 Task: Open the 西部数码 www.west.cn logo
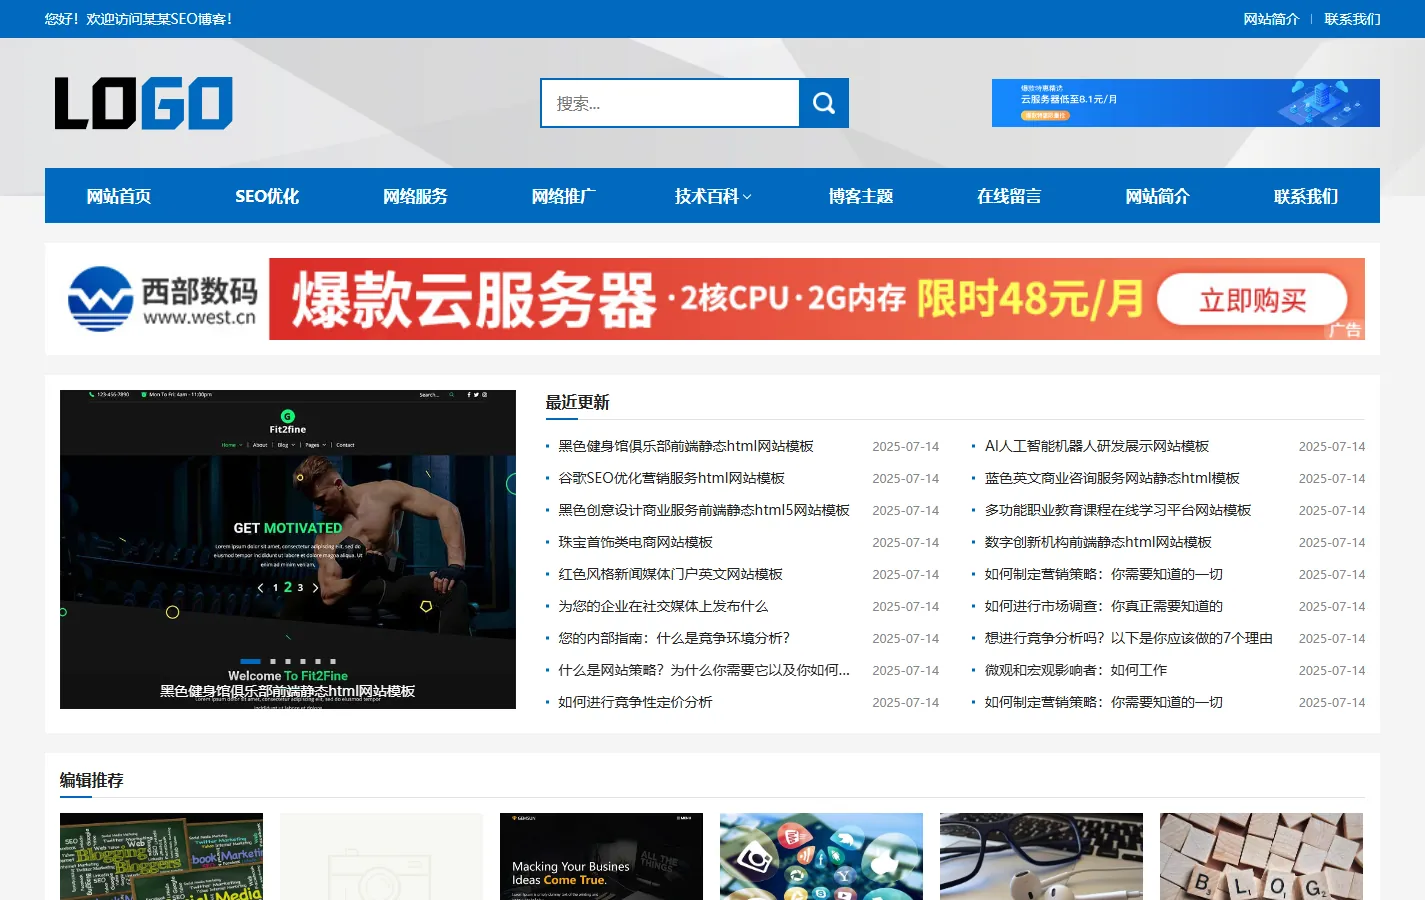pyautogui.click(x=162, y=299)
